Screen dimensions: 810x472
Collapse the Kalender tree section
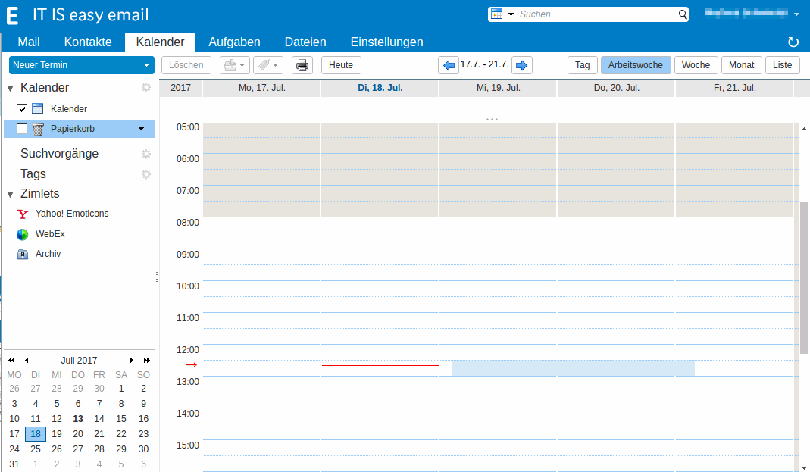(x=10, y=89)
